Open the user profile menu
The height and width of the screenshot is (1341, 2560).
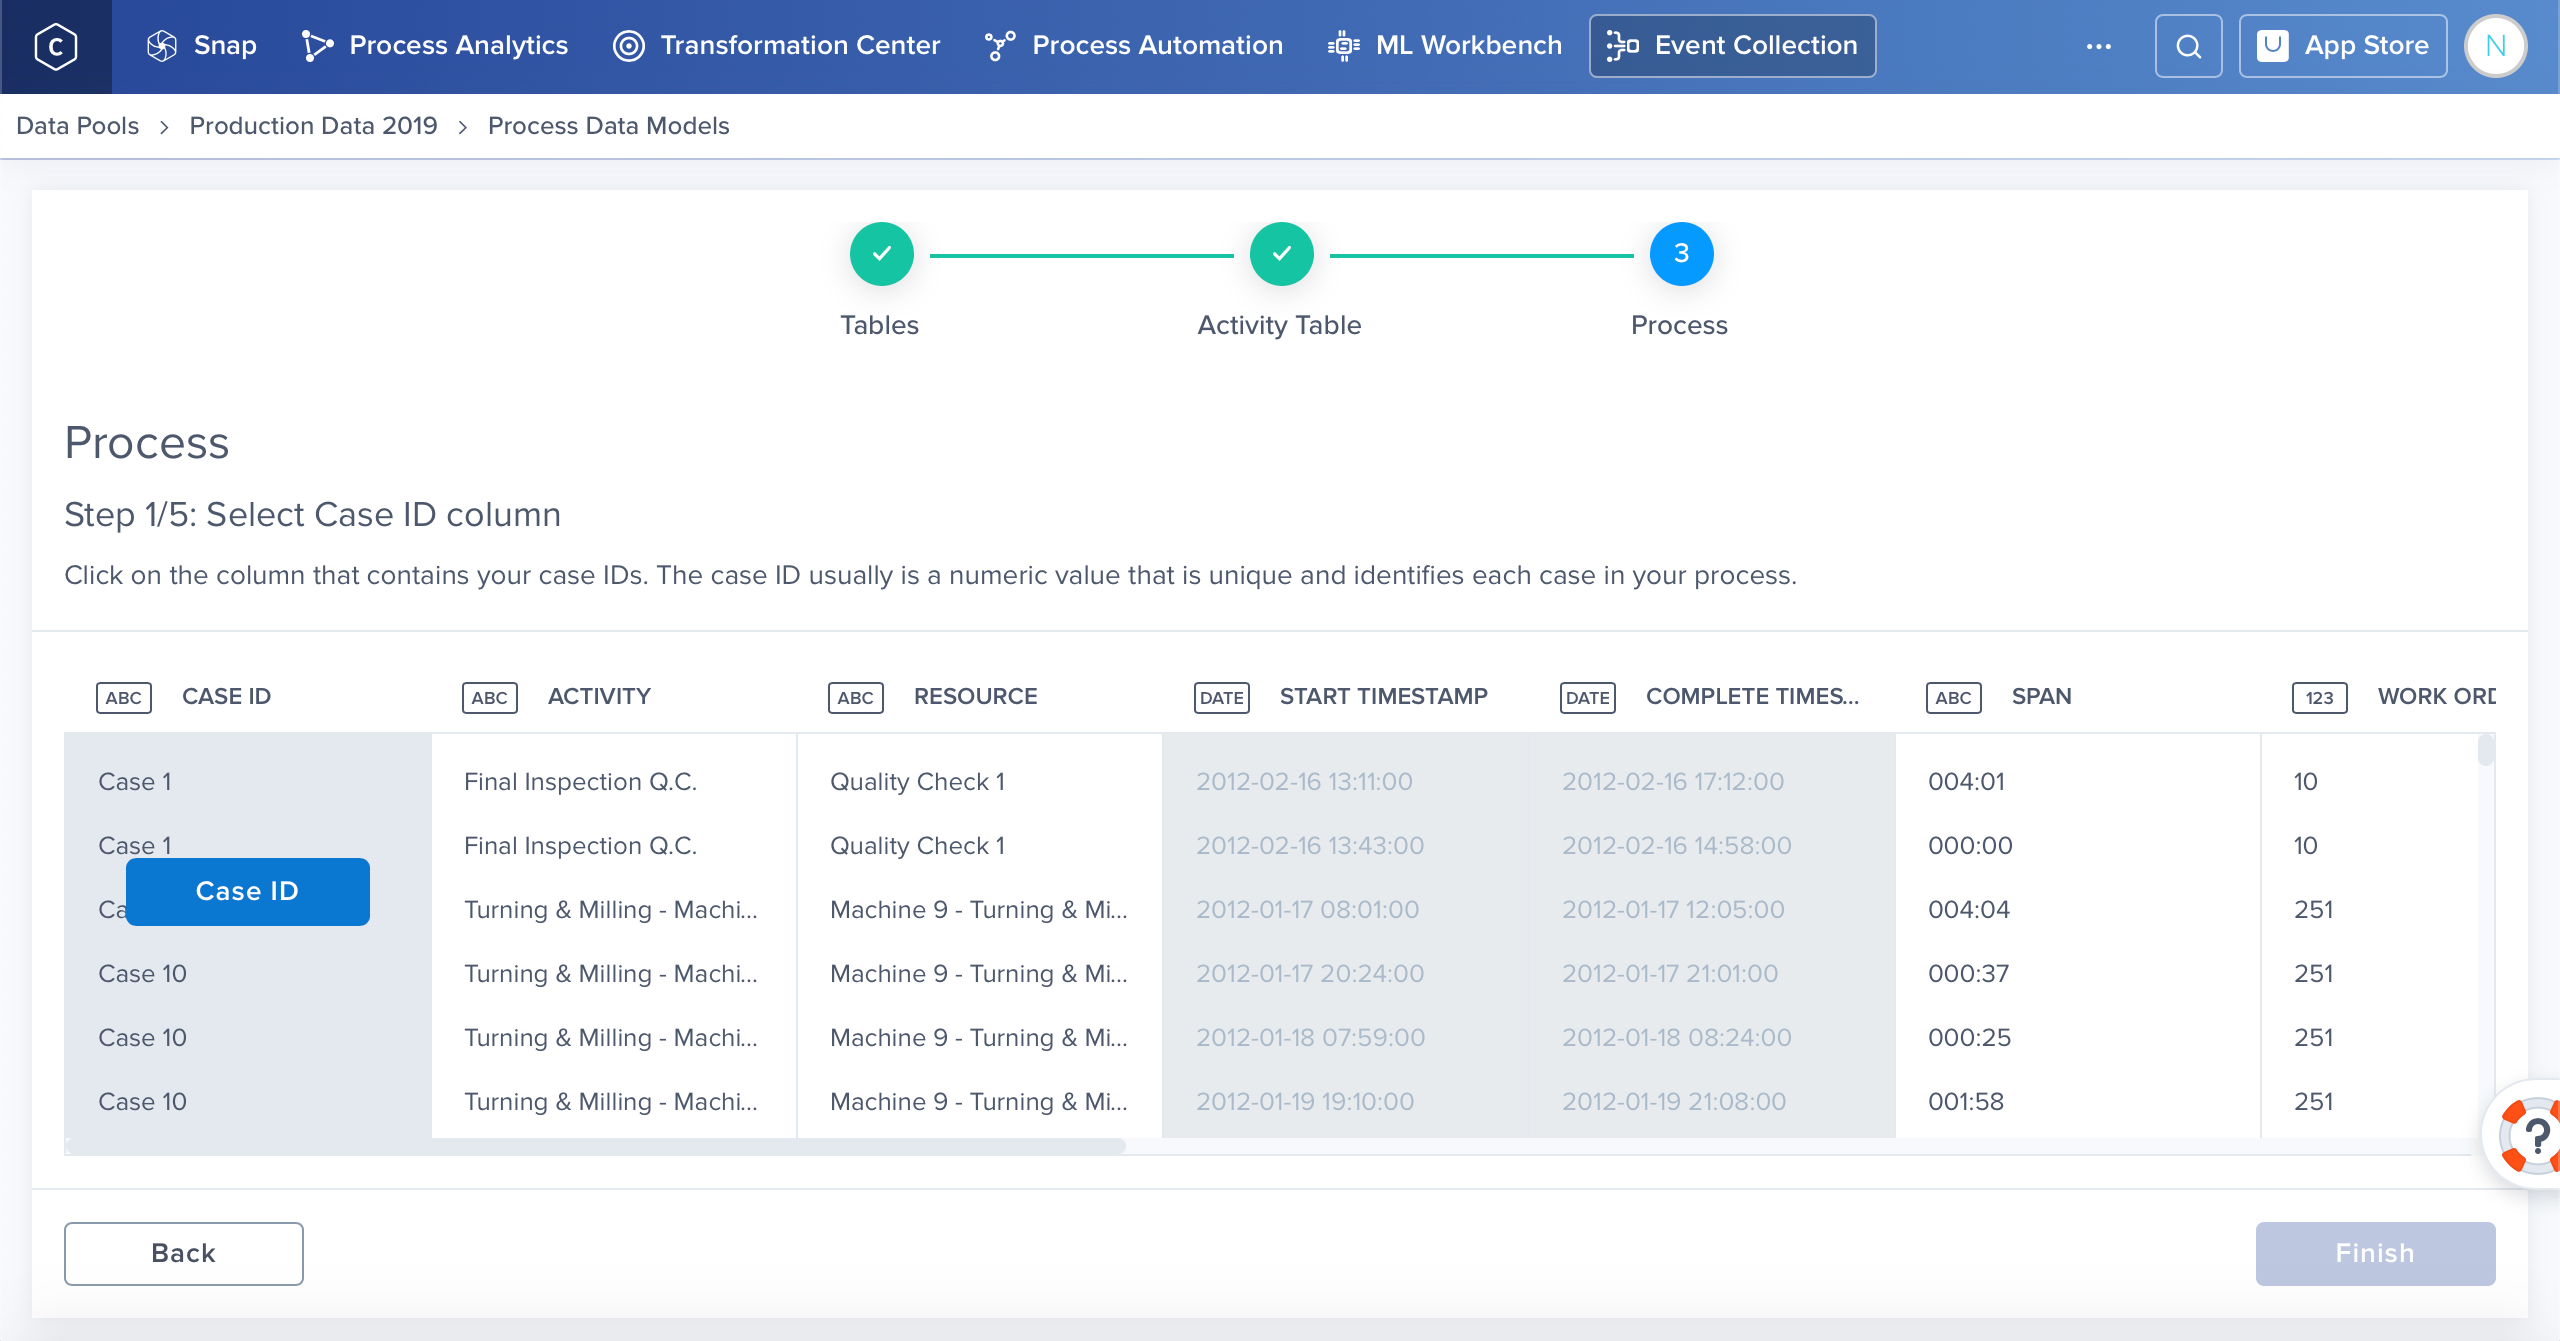point(2494,45)
